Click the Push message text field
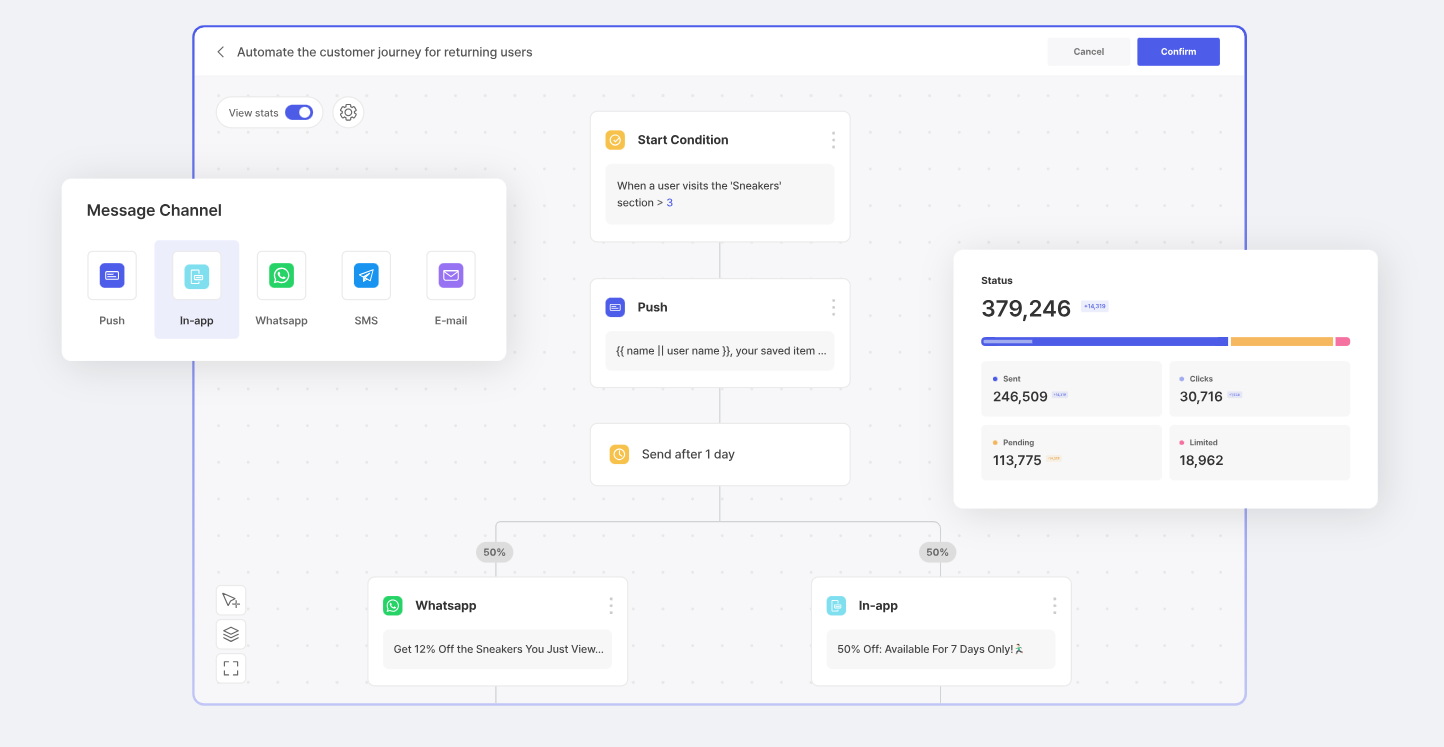The image size is (1444, 747). tap(720, 350)
